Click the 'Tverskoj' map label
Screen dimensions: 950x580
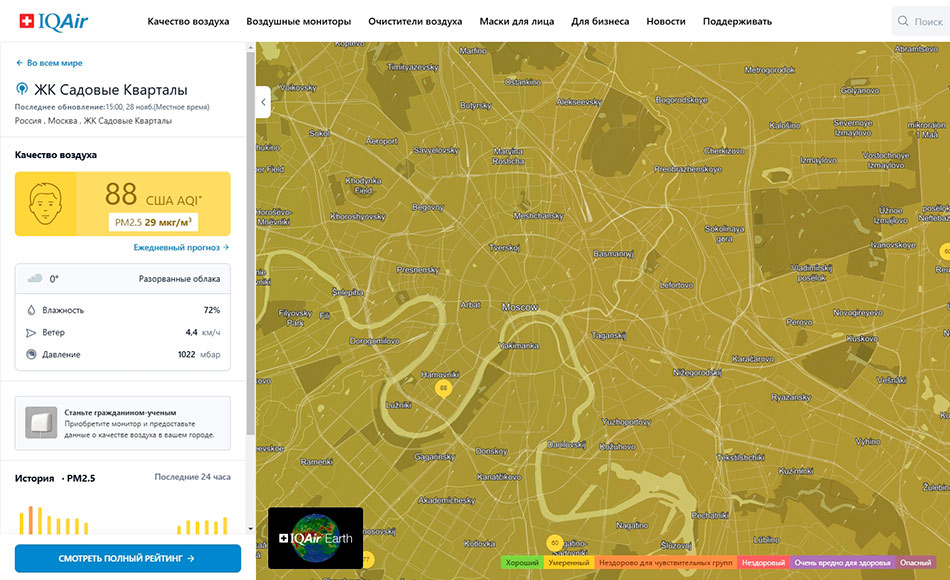point(505,247)
